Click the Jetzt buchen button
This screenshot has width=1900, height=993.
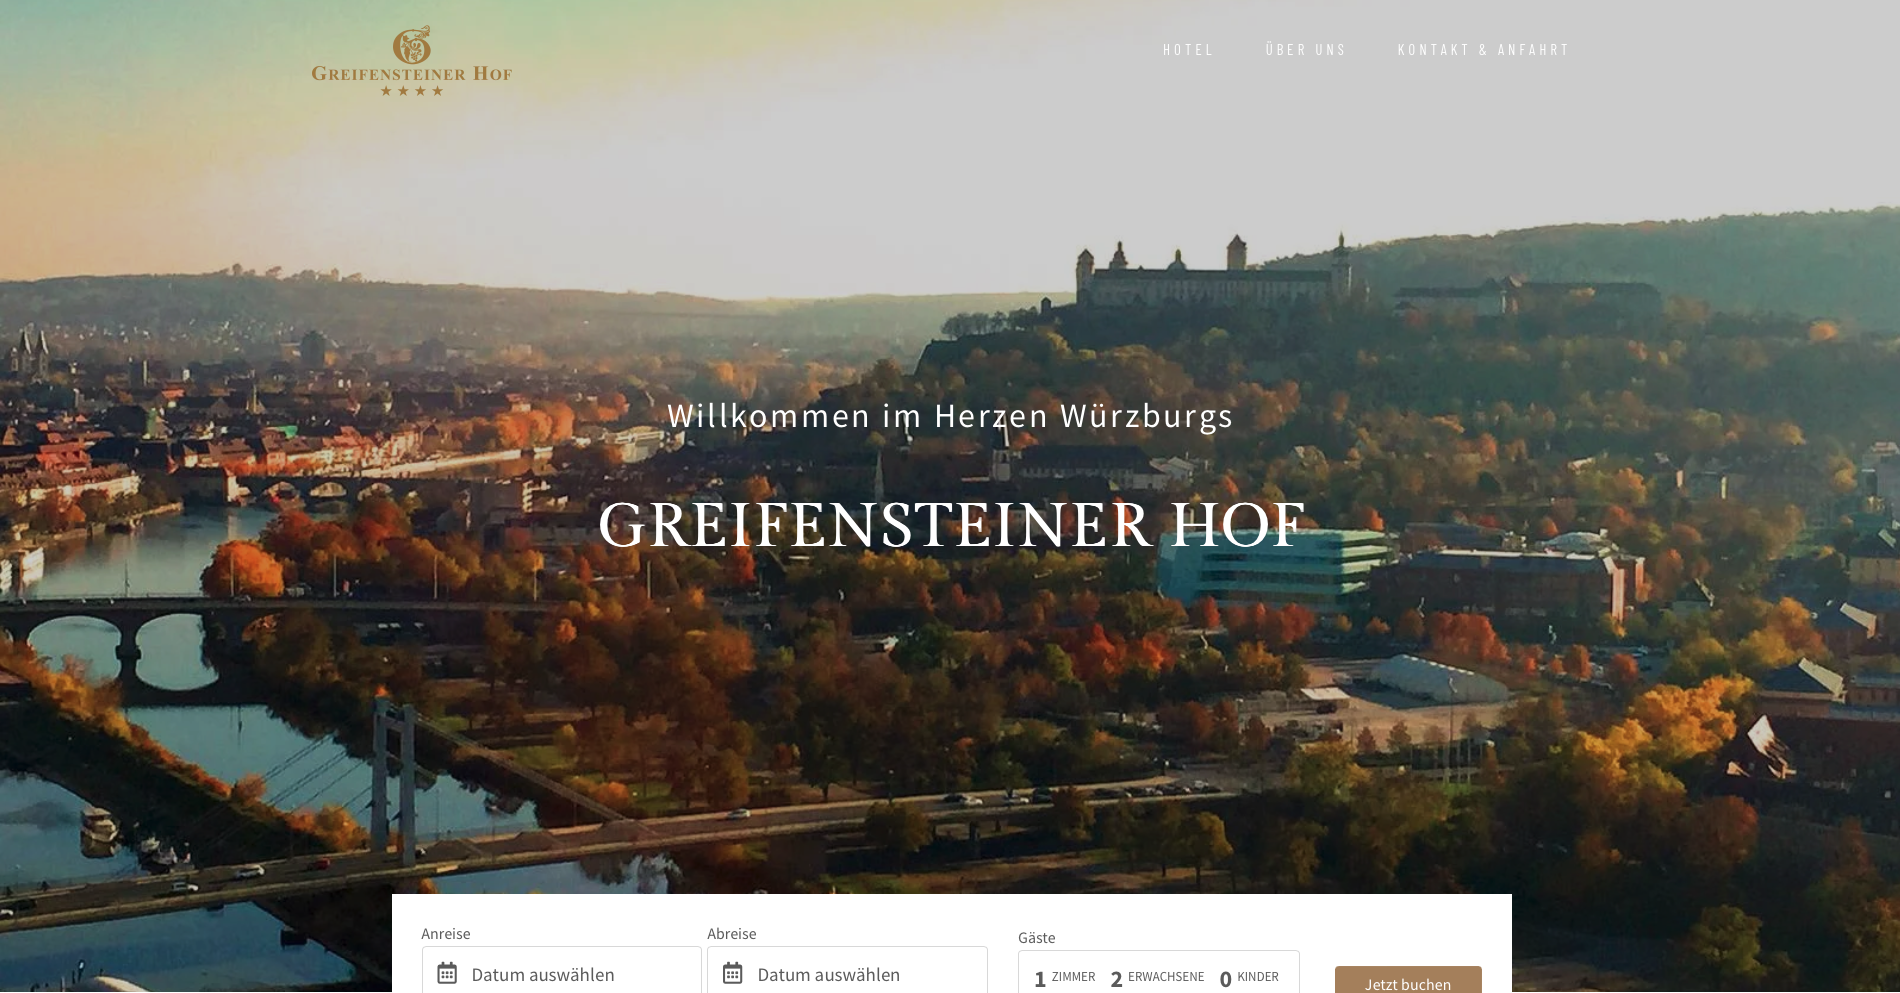click(x=1408, y=980)
